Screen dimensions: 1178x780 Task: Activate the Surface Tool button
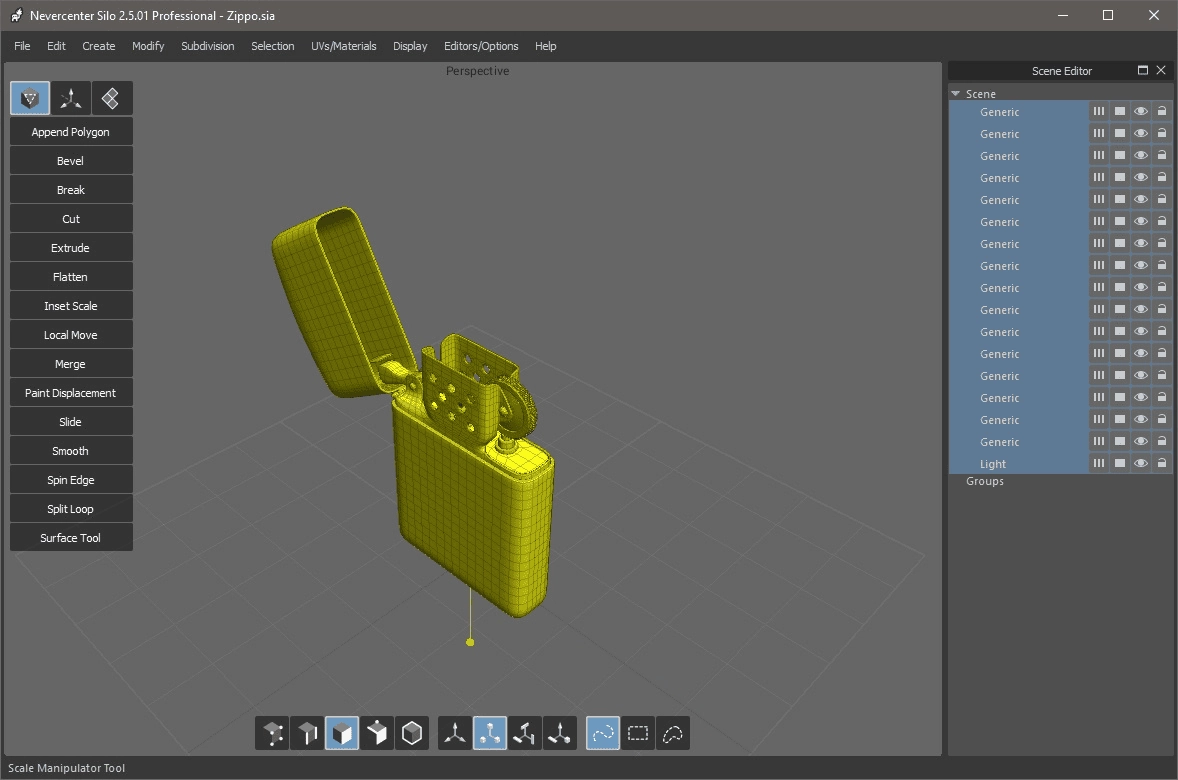(x=71, y=538)
